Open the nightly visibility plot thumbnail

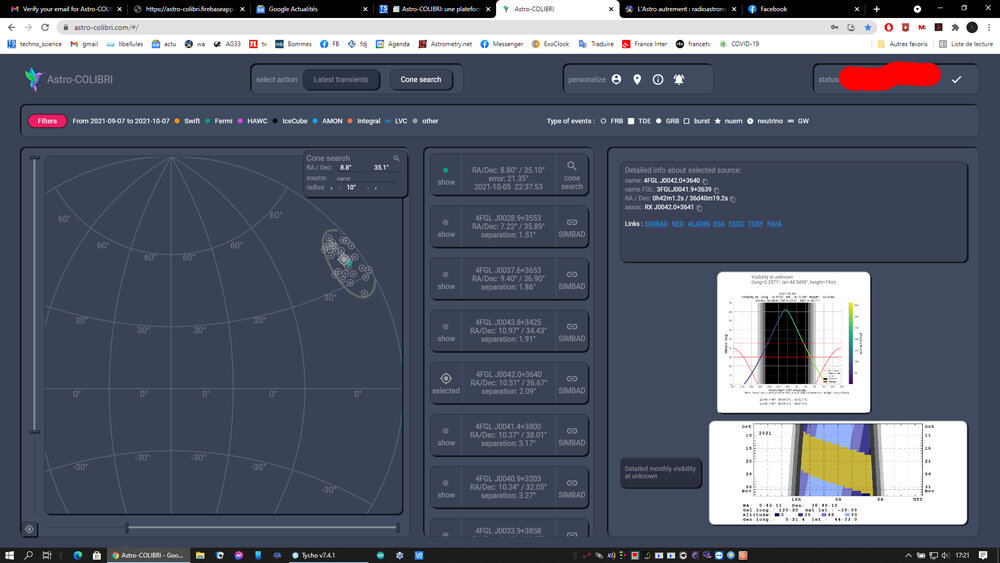click(x=793, y=342)
